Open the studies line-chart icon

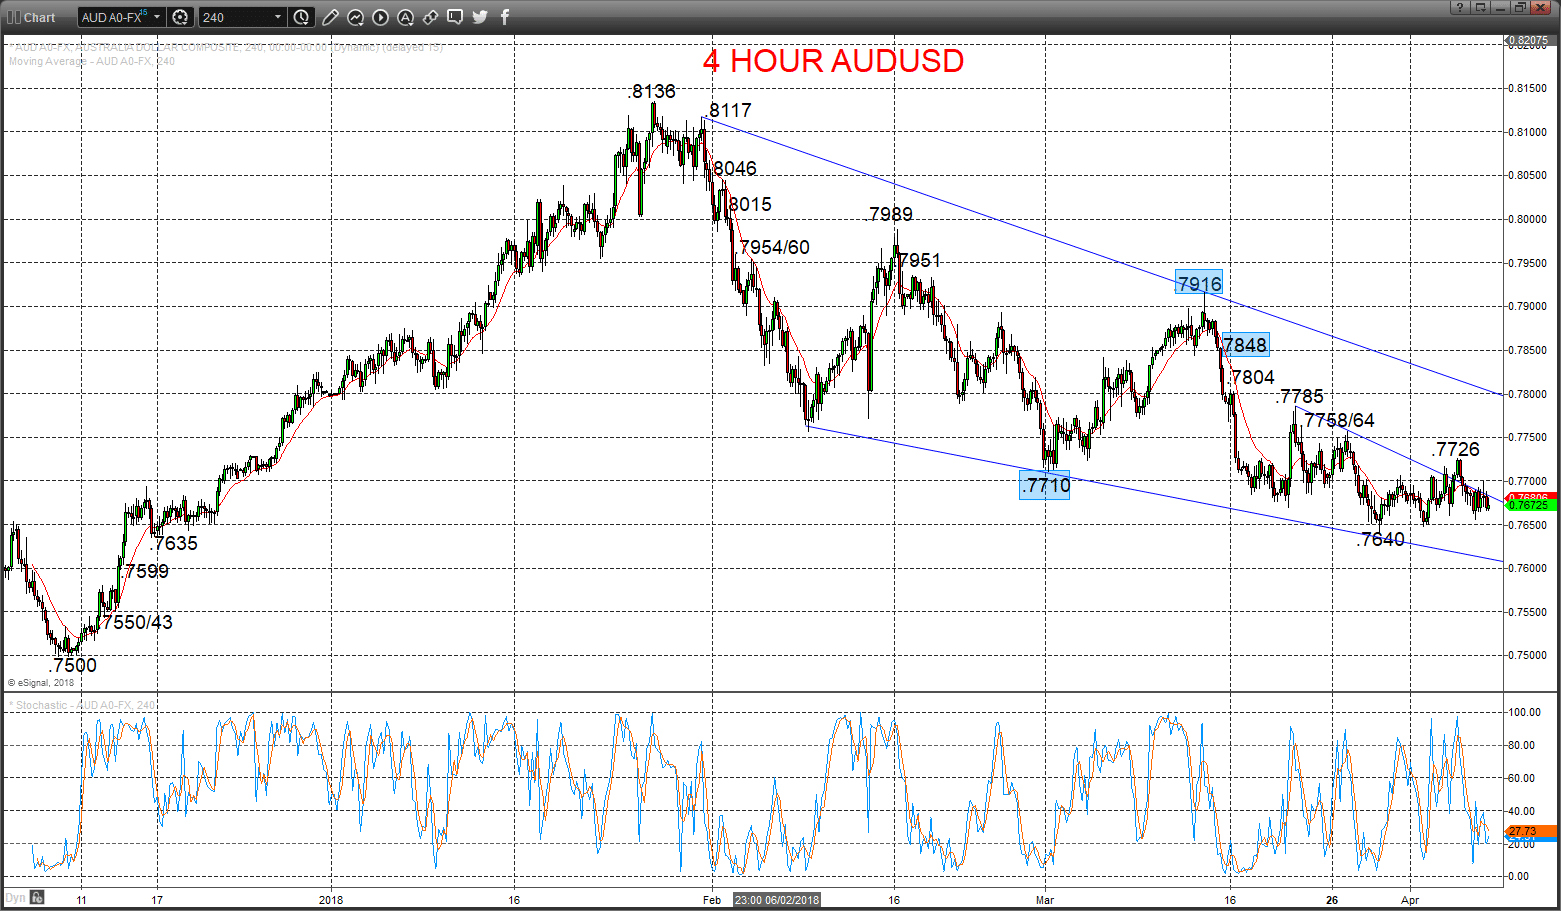355,17
